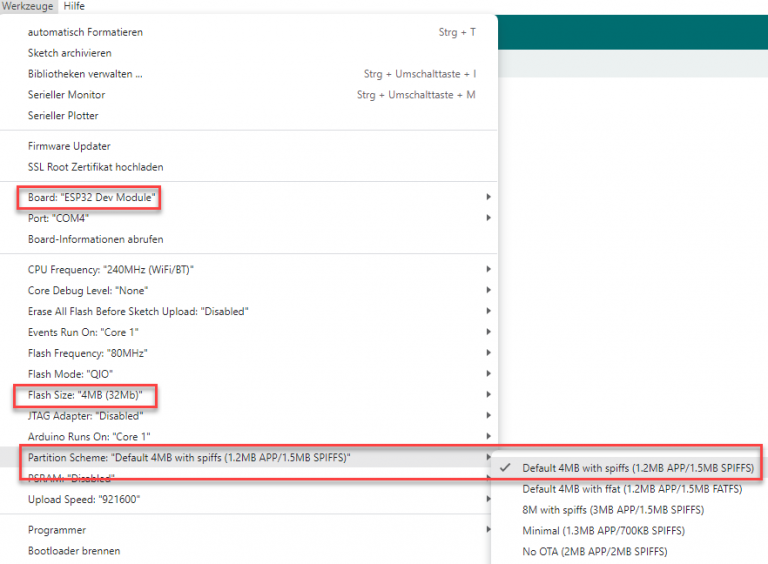Launch the Serieller Plotter
The width and height of the screenshot is (768, 564).
tap(63, 116)
